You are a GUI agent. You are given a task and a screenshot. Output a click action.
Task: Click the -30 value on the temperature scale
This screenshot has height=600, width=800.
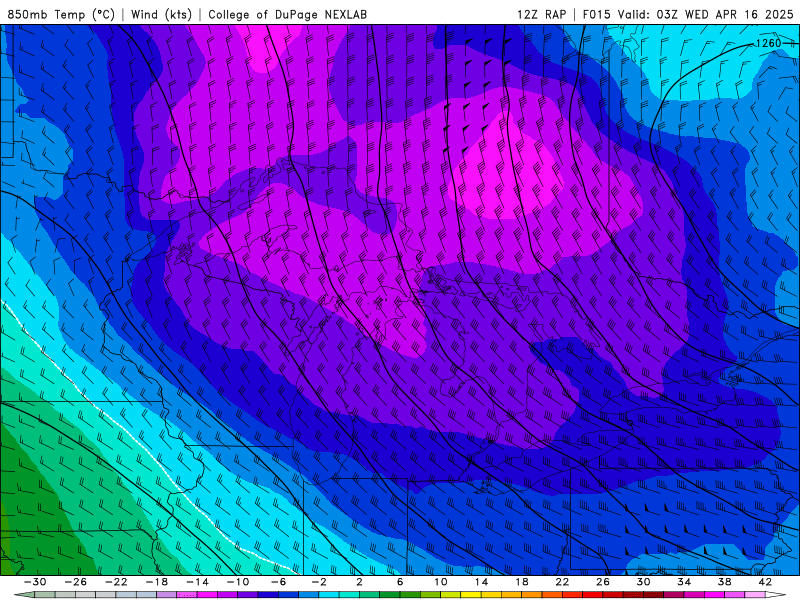[35, 582]
